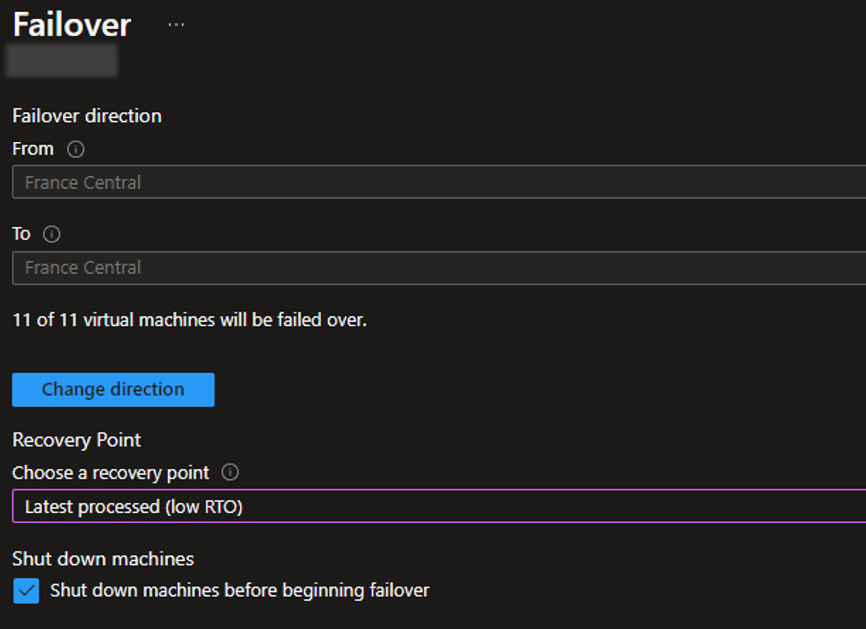Click the 'Shut down machines' section heading
Image resolution: width=866 pixels, height=629 pixels.
103,559
